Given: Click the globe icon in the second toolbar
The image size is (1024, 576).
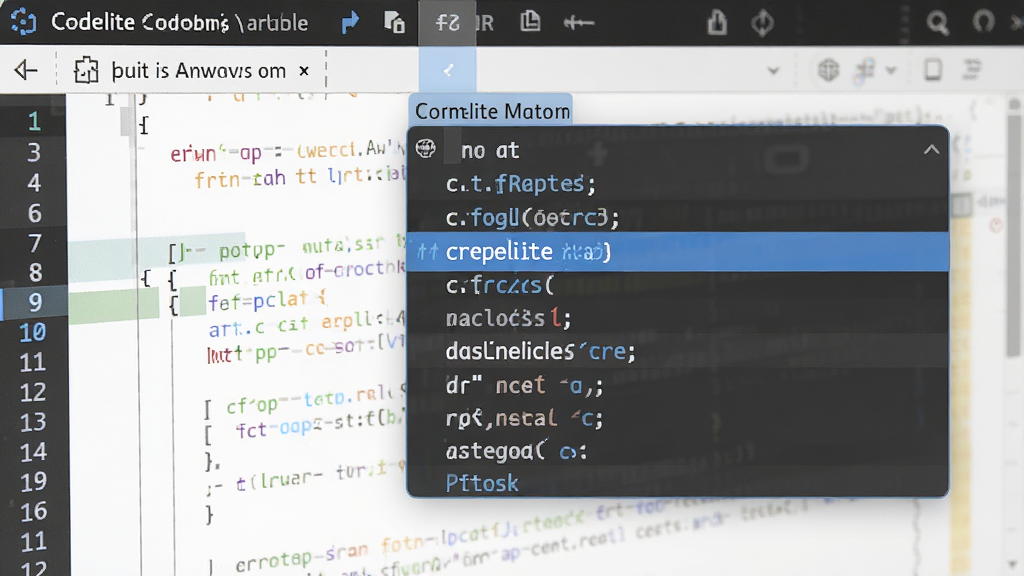Looking at the screenshot, I should pyautogui.click(x=828, y=69).
